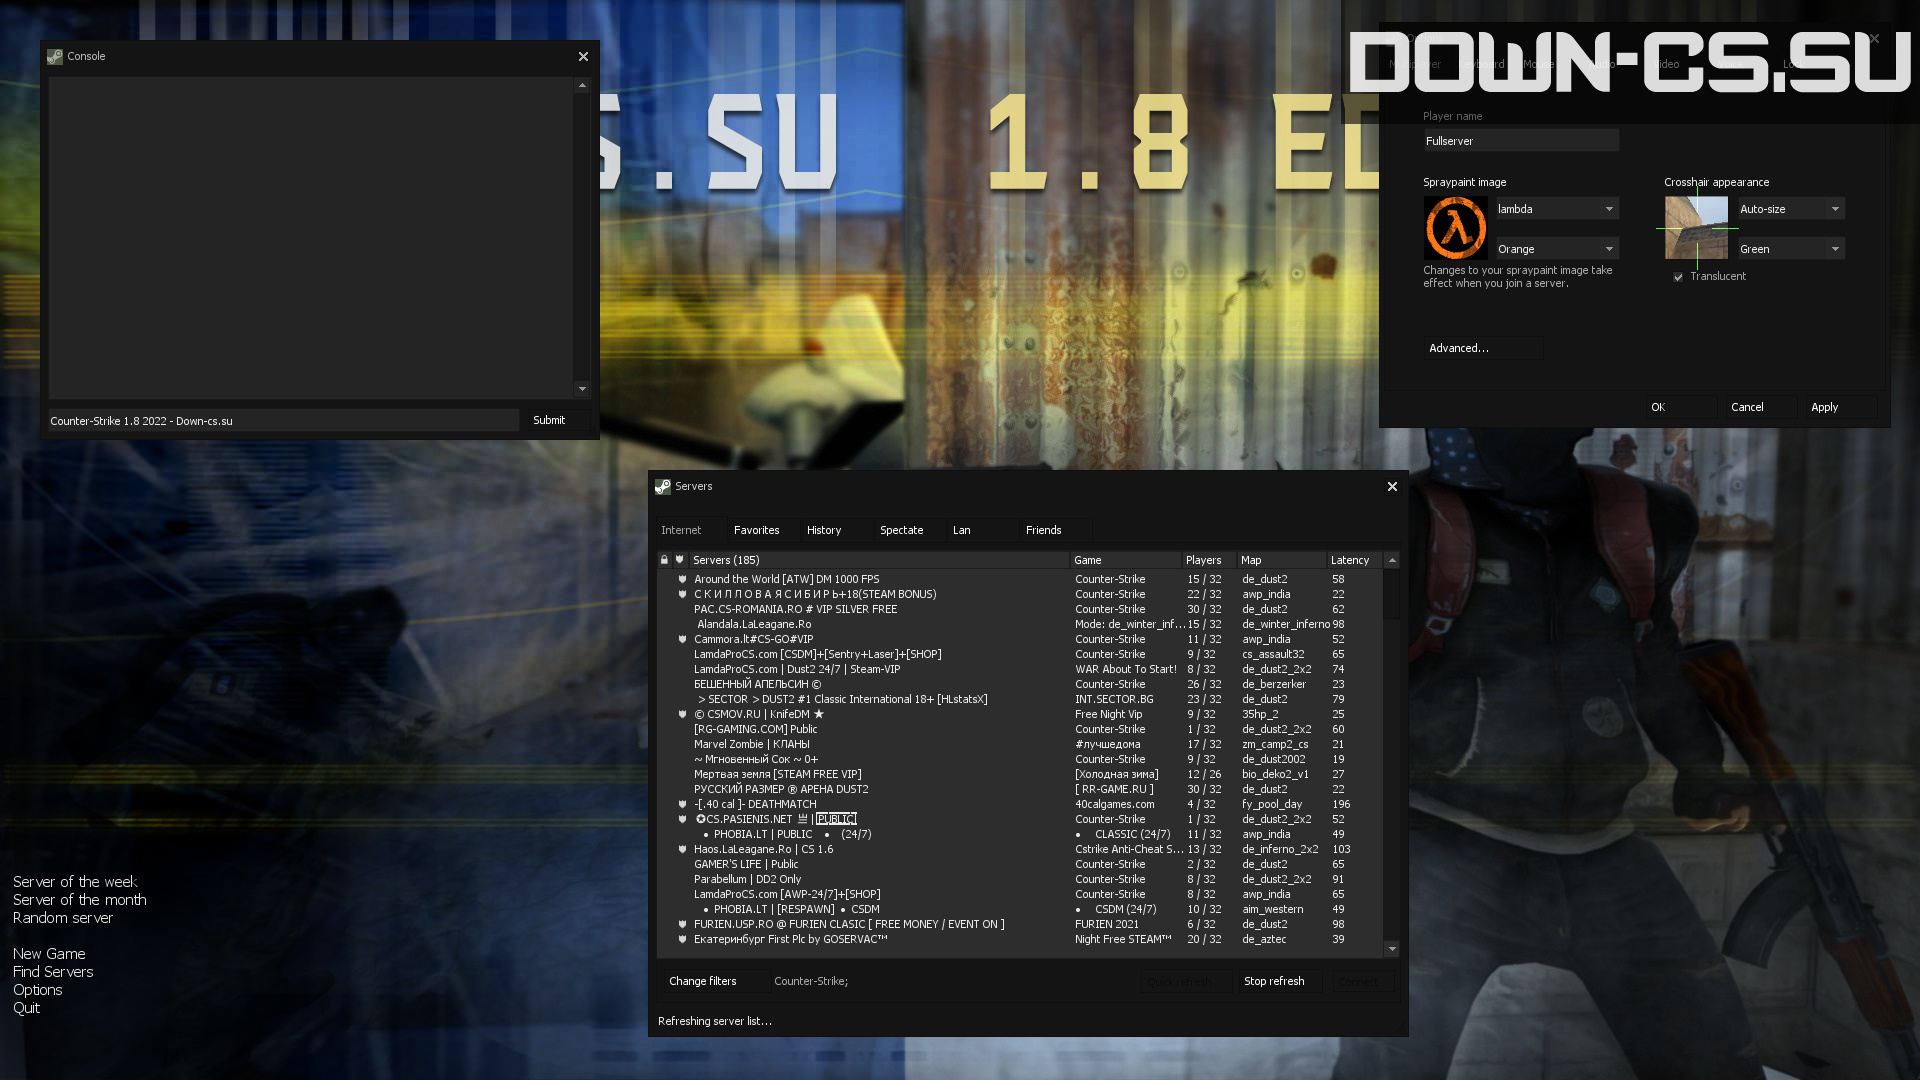Click the crosshair appearance preview image

coord(1696,228)
